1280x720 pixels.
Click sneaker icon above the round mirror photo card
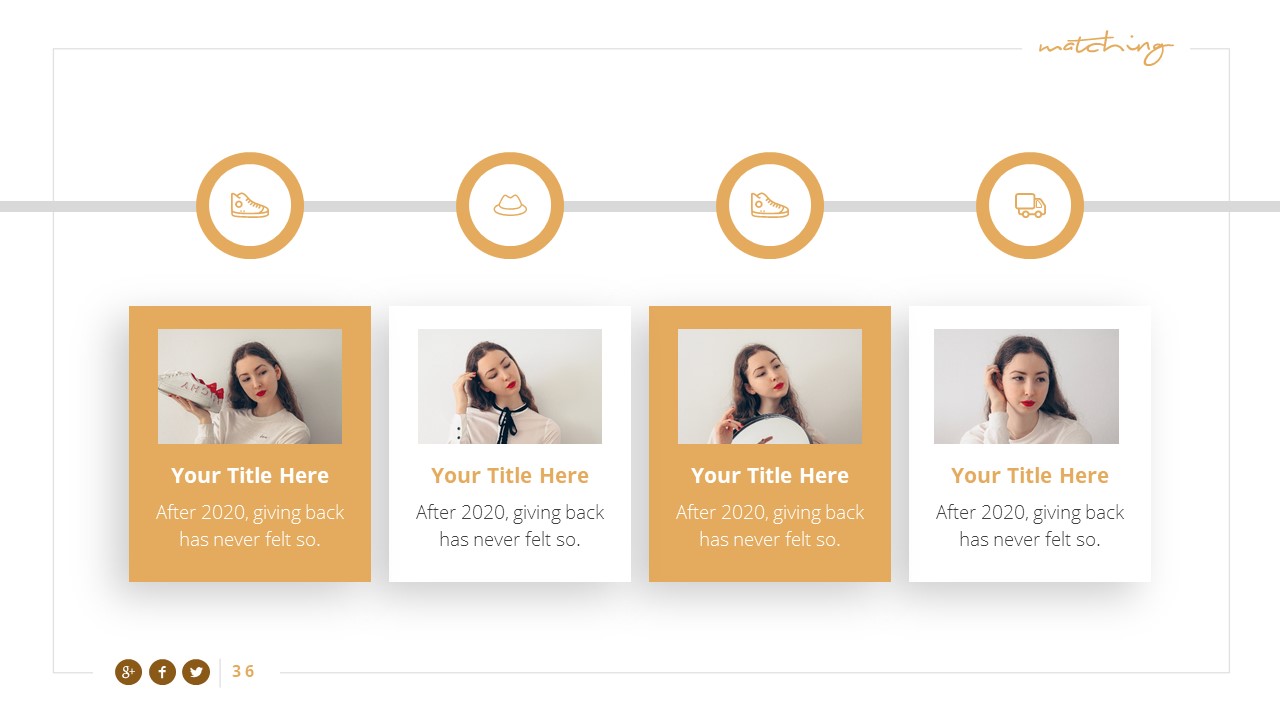pyautogui.click(x=770, y=205)
